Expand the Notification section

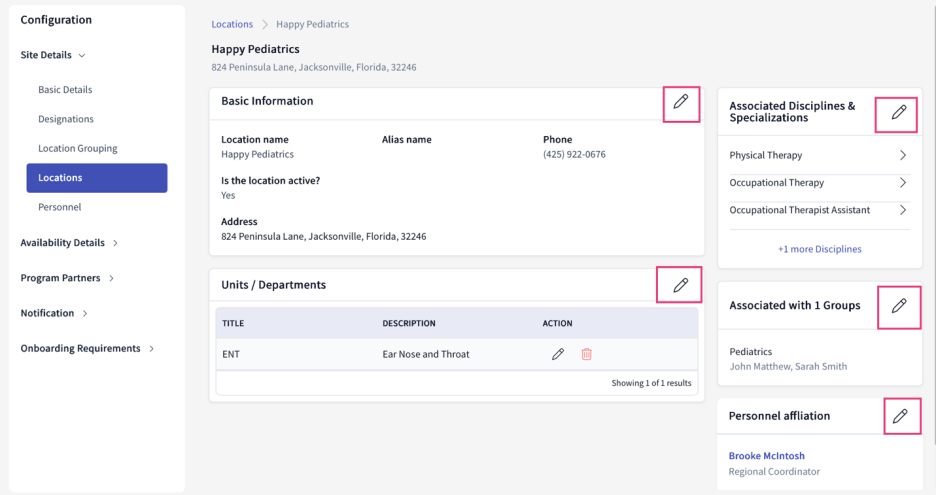pyautogui.click(x=54, y=313)
